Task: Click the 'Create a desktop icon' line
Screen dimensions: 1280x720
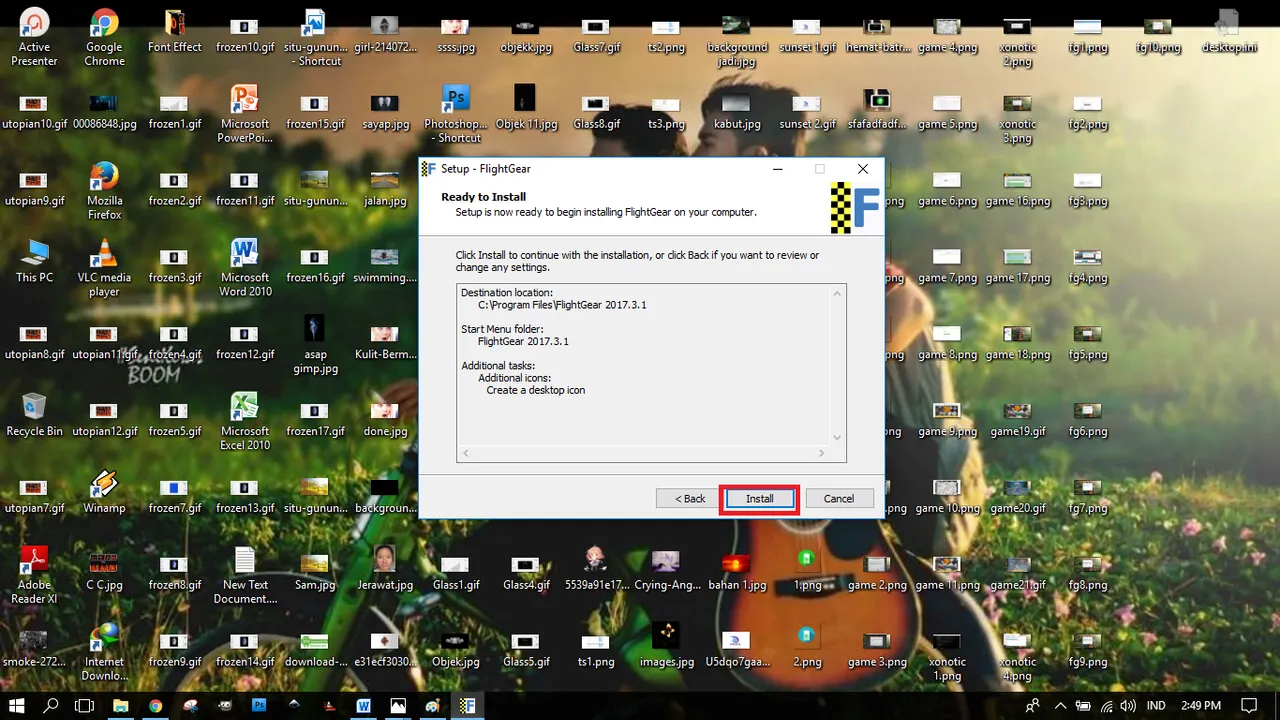Action: [536, 390]
